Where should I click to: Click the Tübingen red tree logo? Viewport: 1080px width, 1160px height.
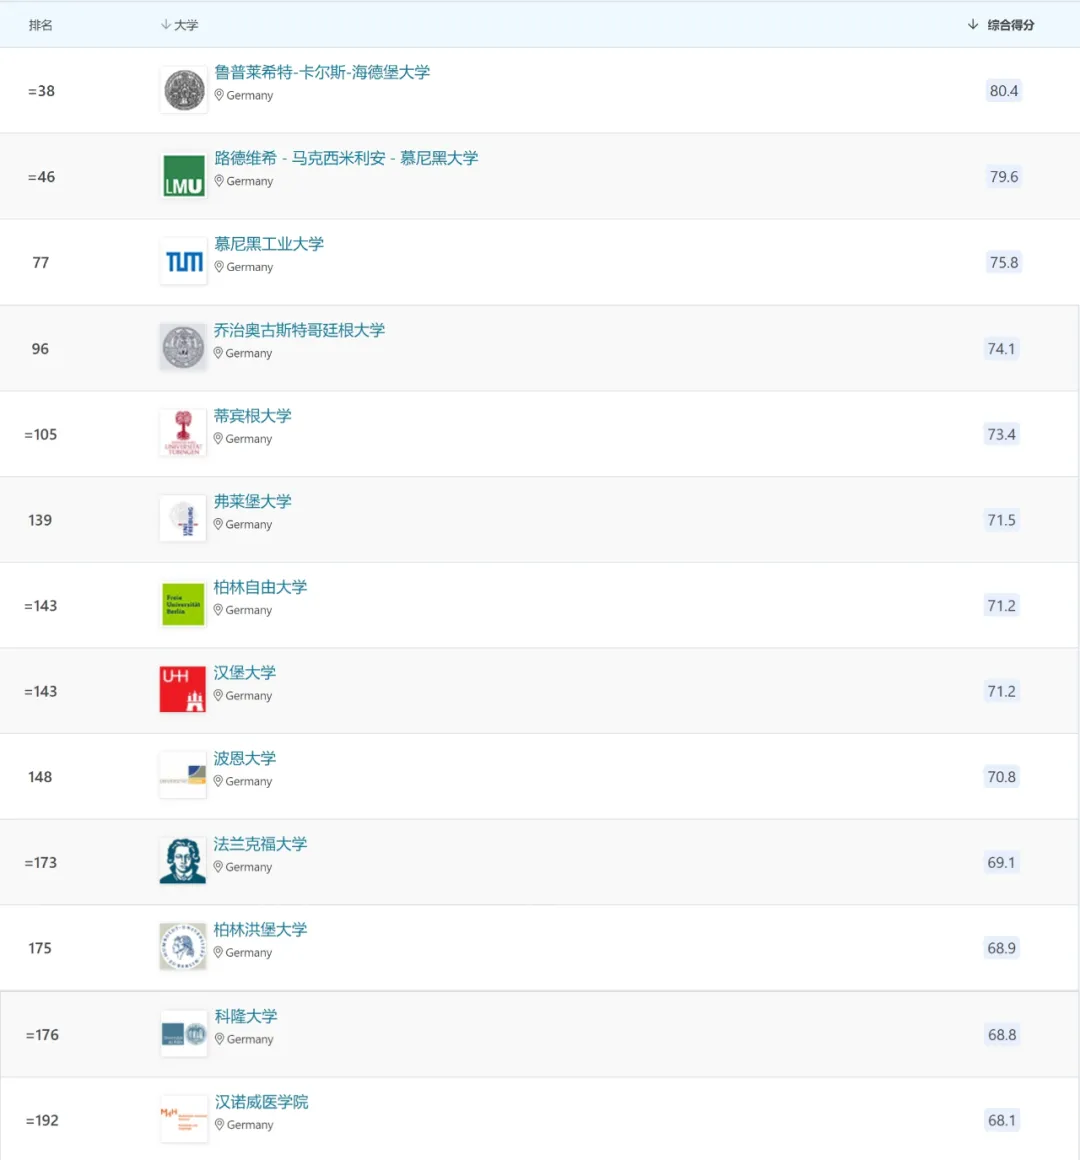[183, 434]
